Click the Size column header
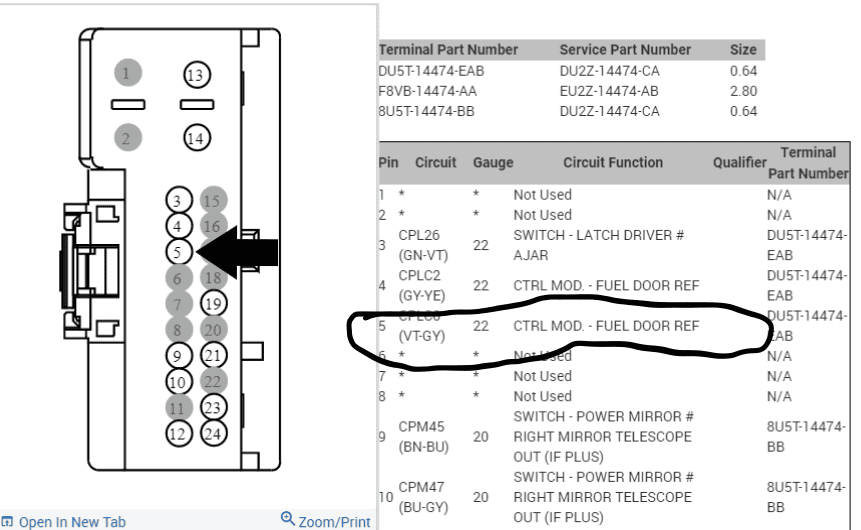Screen dimensions: 861x530 click(743, 50)
